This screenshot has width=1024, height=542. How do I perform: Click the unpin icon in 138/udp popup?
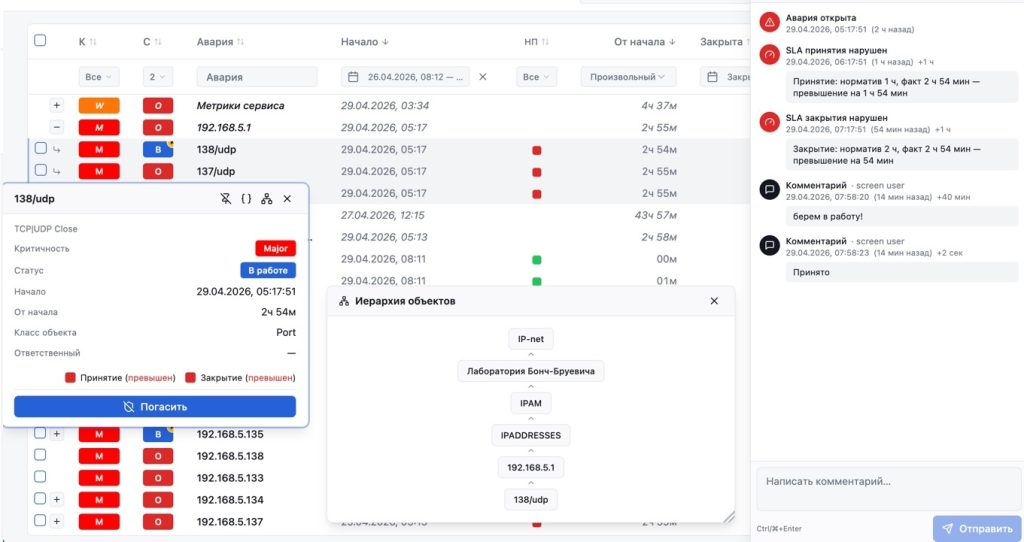(x=226, y=199)
